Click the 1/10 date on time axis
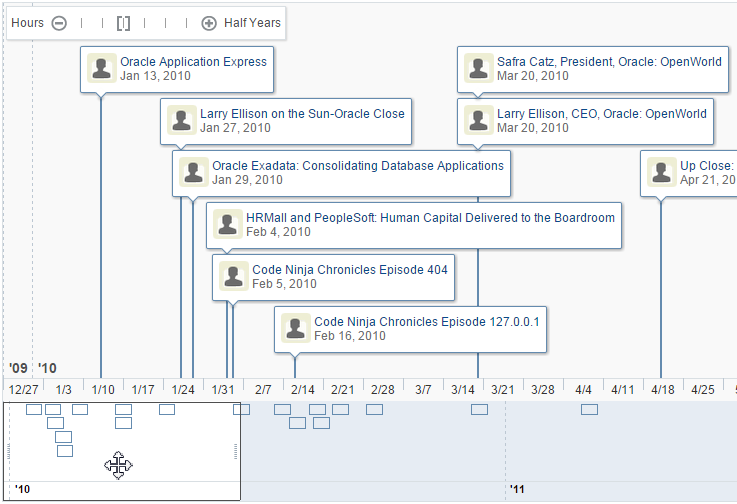 pyautogui.click(x=103, y=390)
